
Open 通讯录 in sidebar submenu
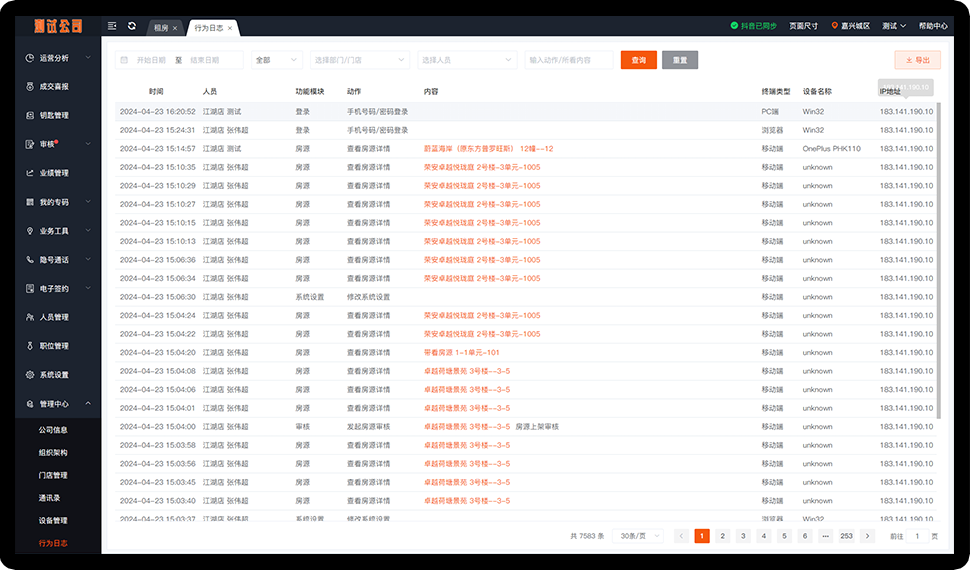pyautogui.click(x=49, y=498)
